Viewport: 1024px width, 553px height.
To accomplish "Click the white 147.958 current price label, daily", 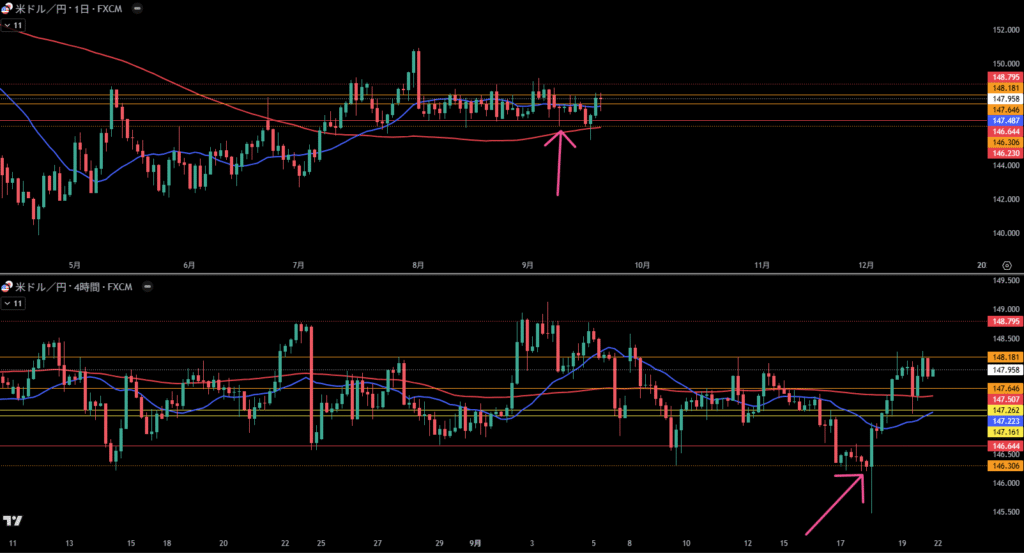I will pos(1004,99).
